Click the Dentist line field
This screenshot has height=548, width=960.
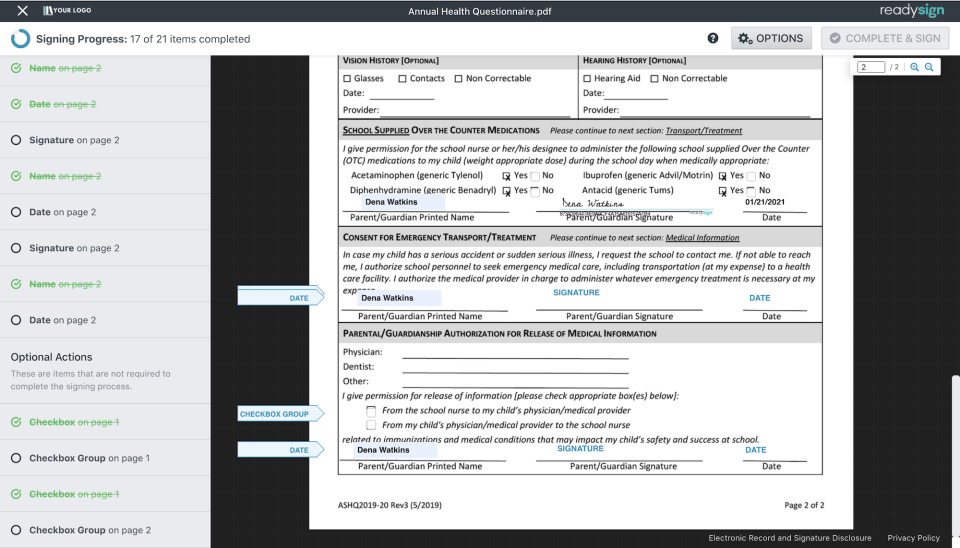(516, 367)
